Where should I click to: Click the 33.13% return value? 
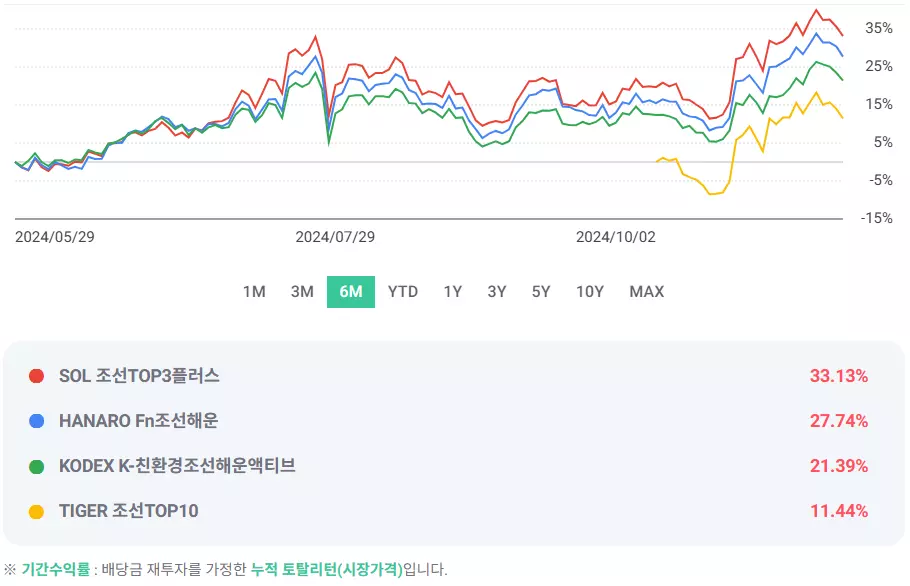[x=839, y=376]
